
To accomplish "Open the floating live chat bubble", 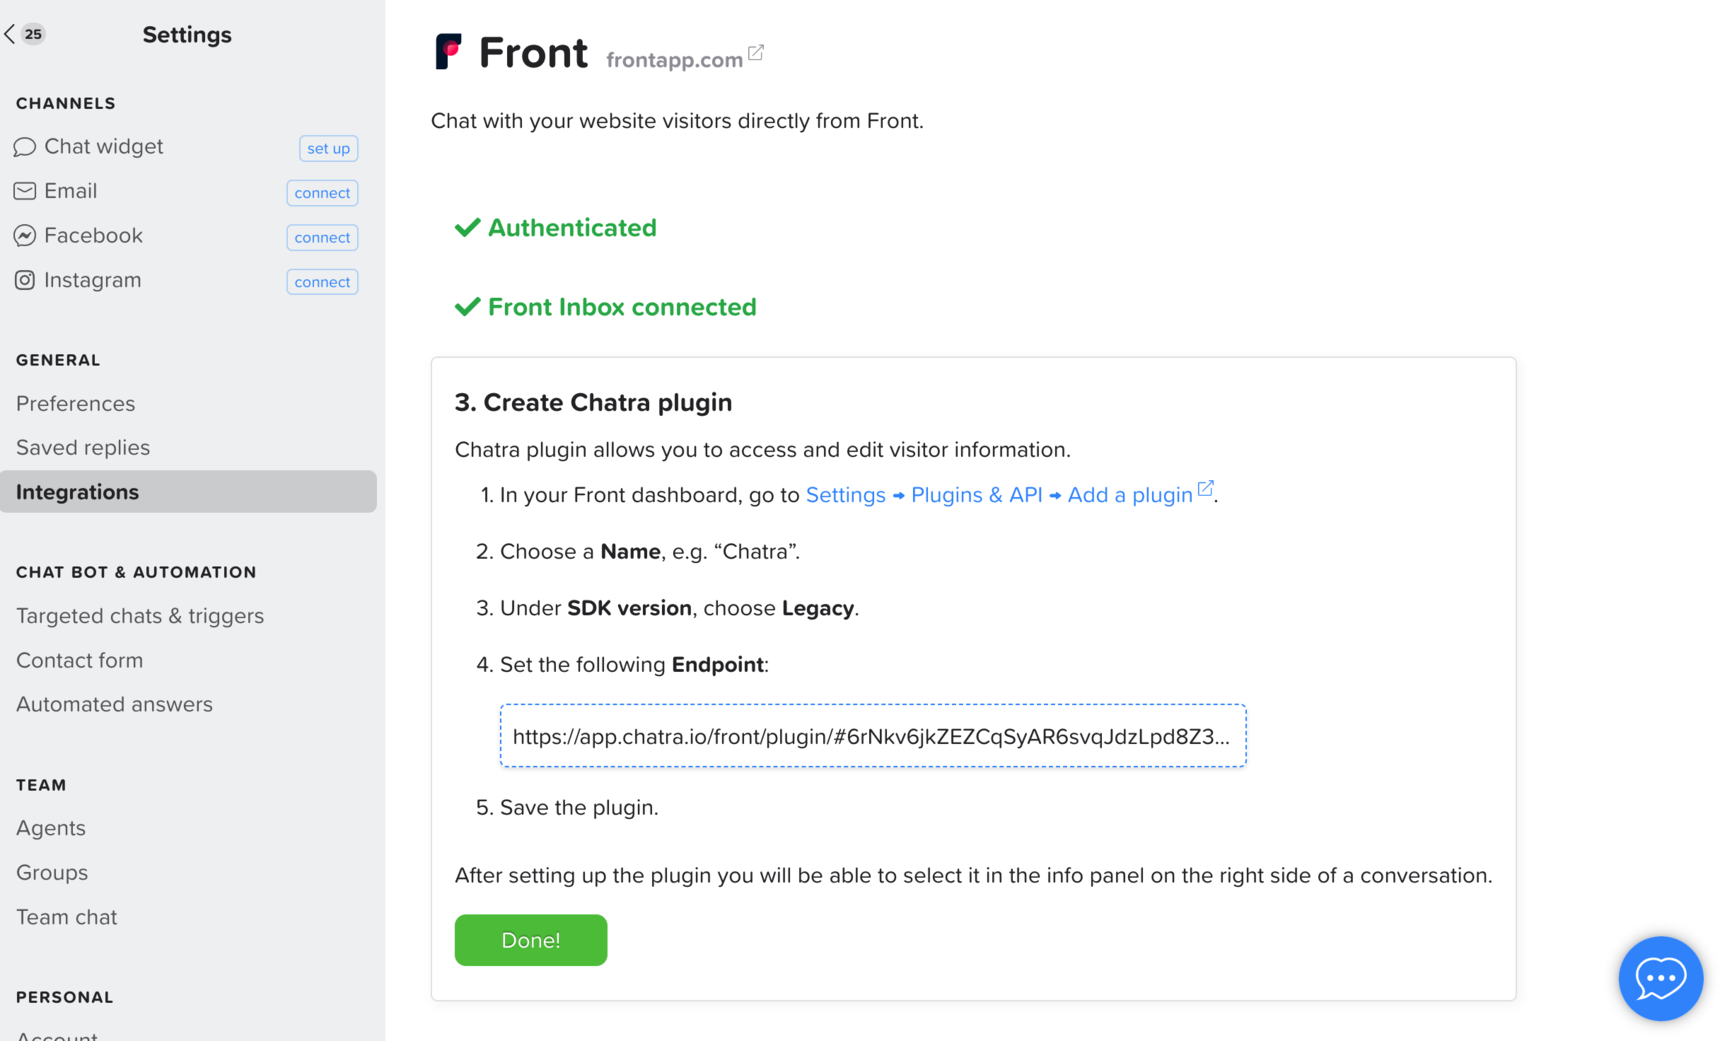I will 1660,978.
